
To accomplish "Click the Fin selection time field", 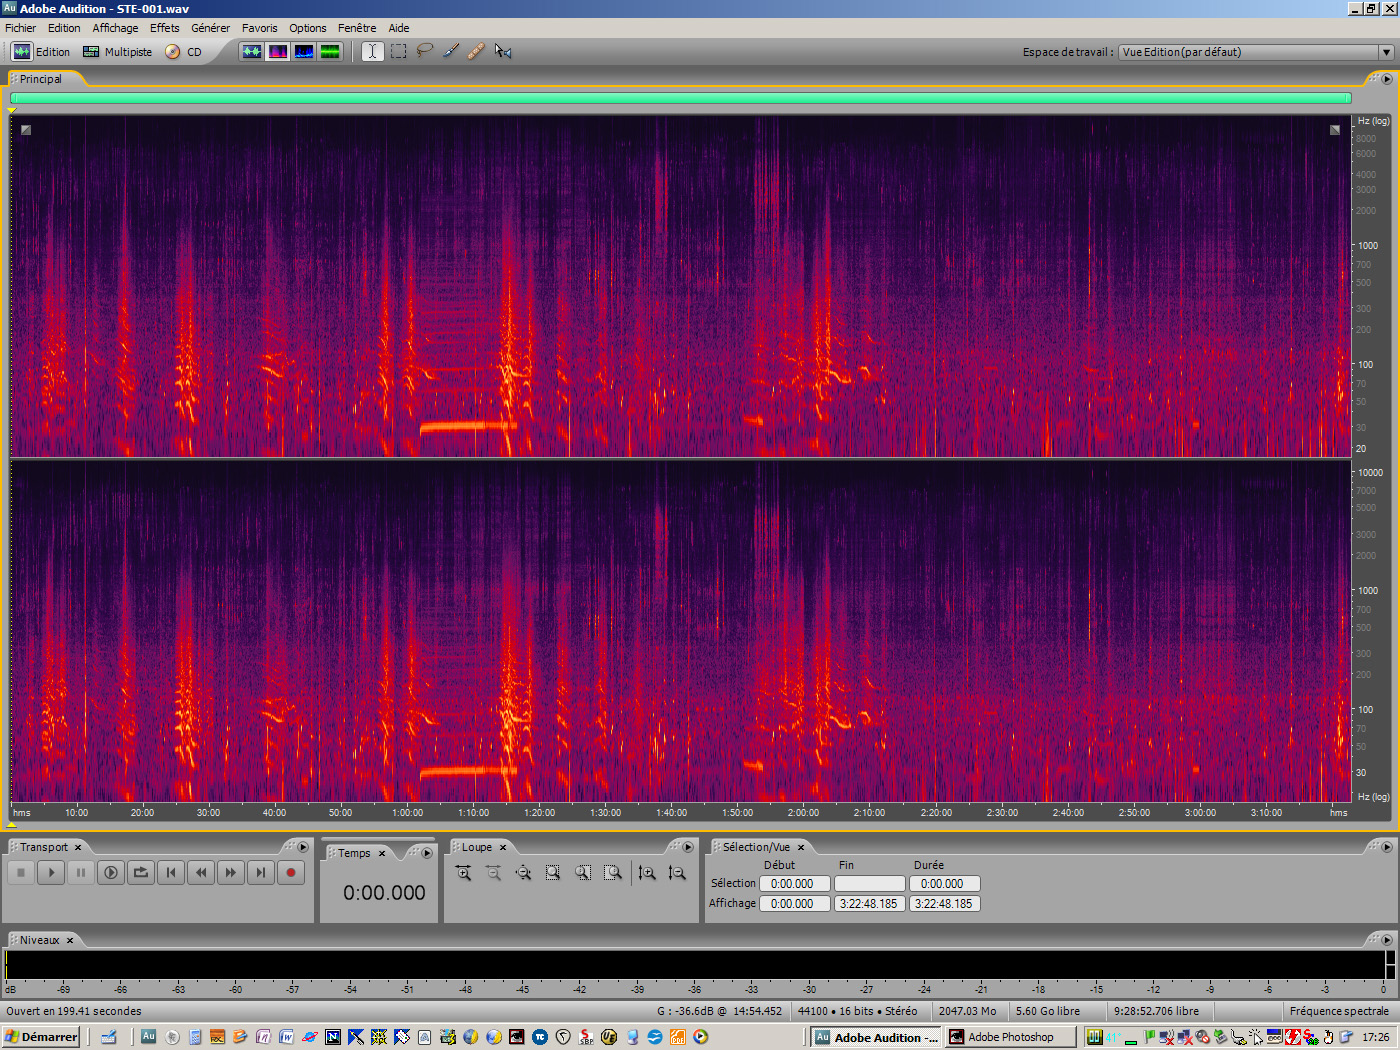I will (869, 883).
